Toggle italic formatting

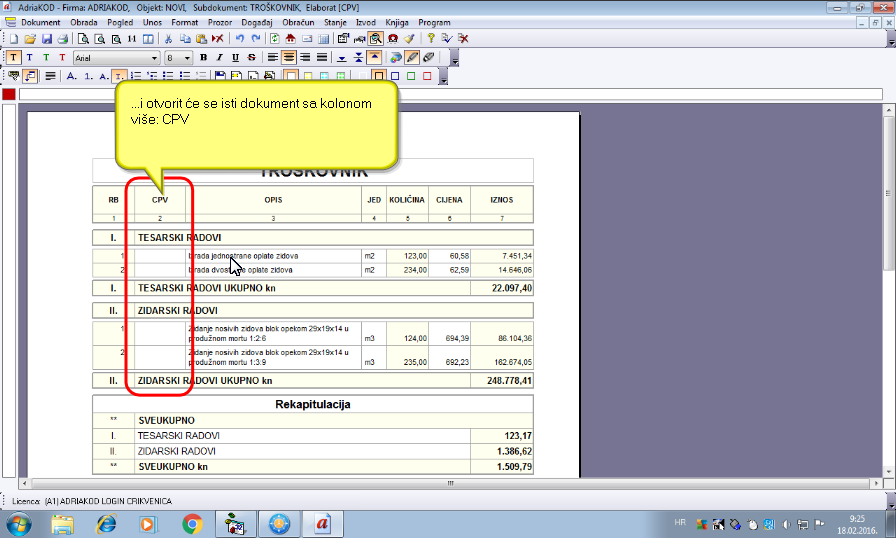pos(219,58)
